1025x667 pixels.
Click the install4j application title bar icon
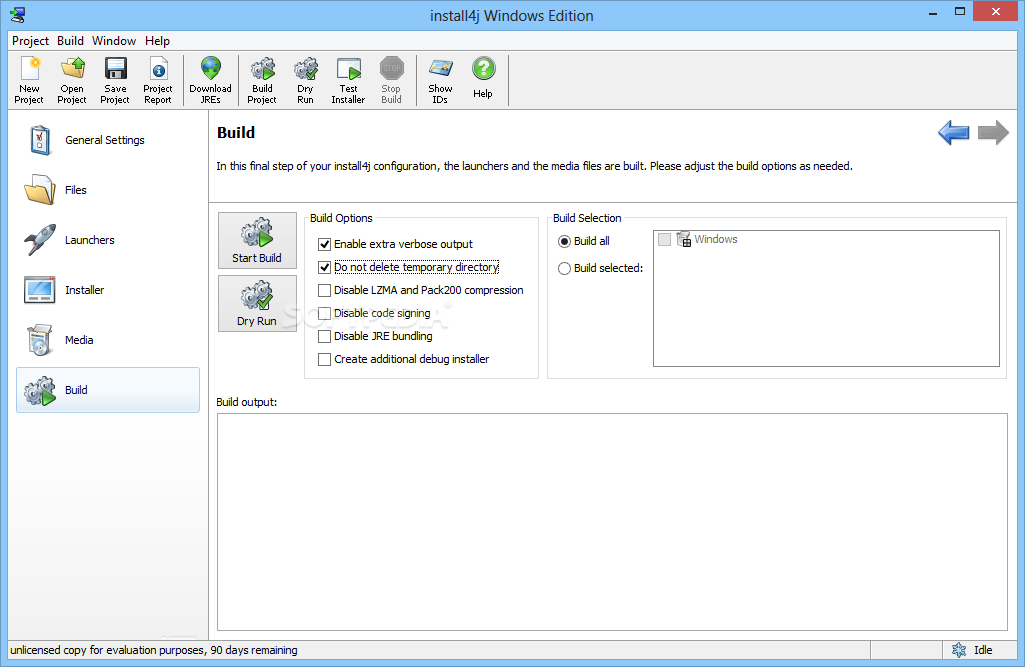click(18, 15)
